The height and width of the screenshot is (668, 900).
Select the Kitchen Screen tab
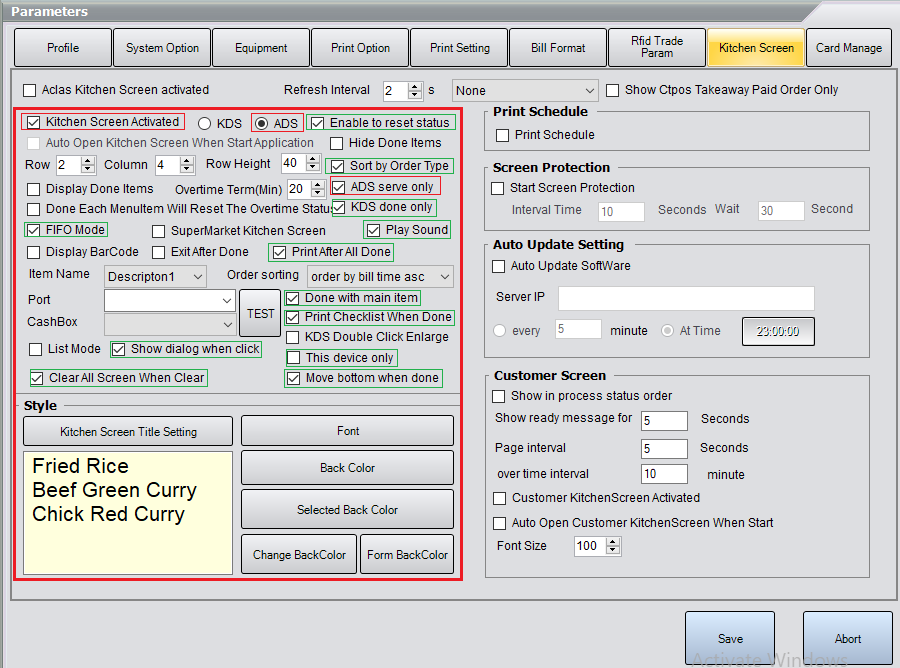click(757, 48)
